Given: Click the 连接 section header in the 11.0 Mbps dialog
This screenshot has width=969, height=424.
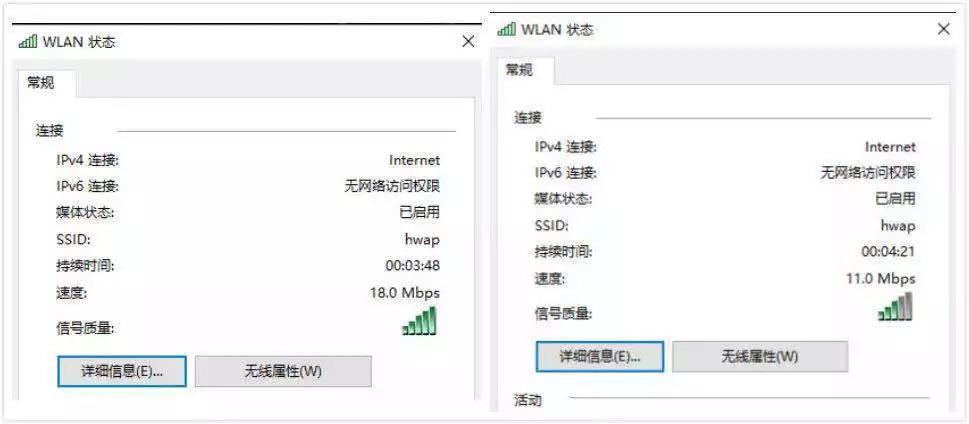Looking at the screenshot, I should [528, 118].
